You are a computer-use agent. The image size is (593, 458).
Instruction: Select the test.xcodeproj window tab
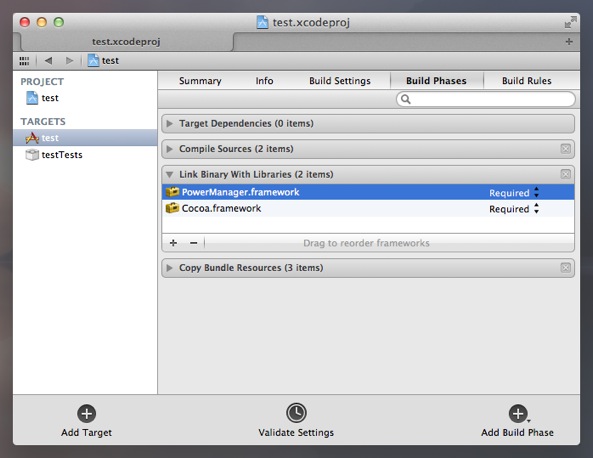tap(126, 42)
